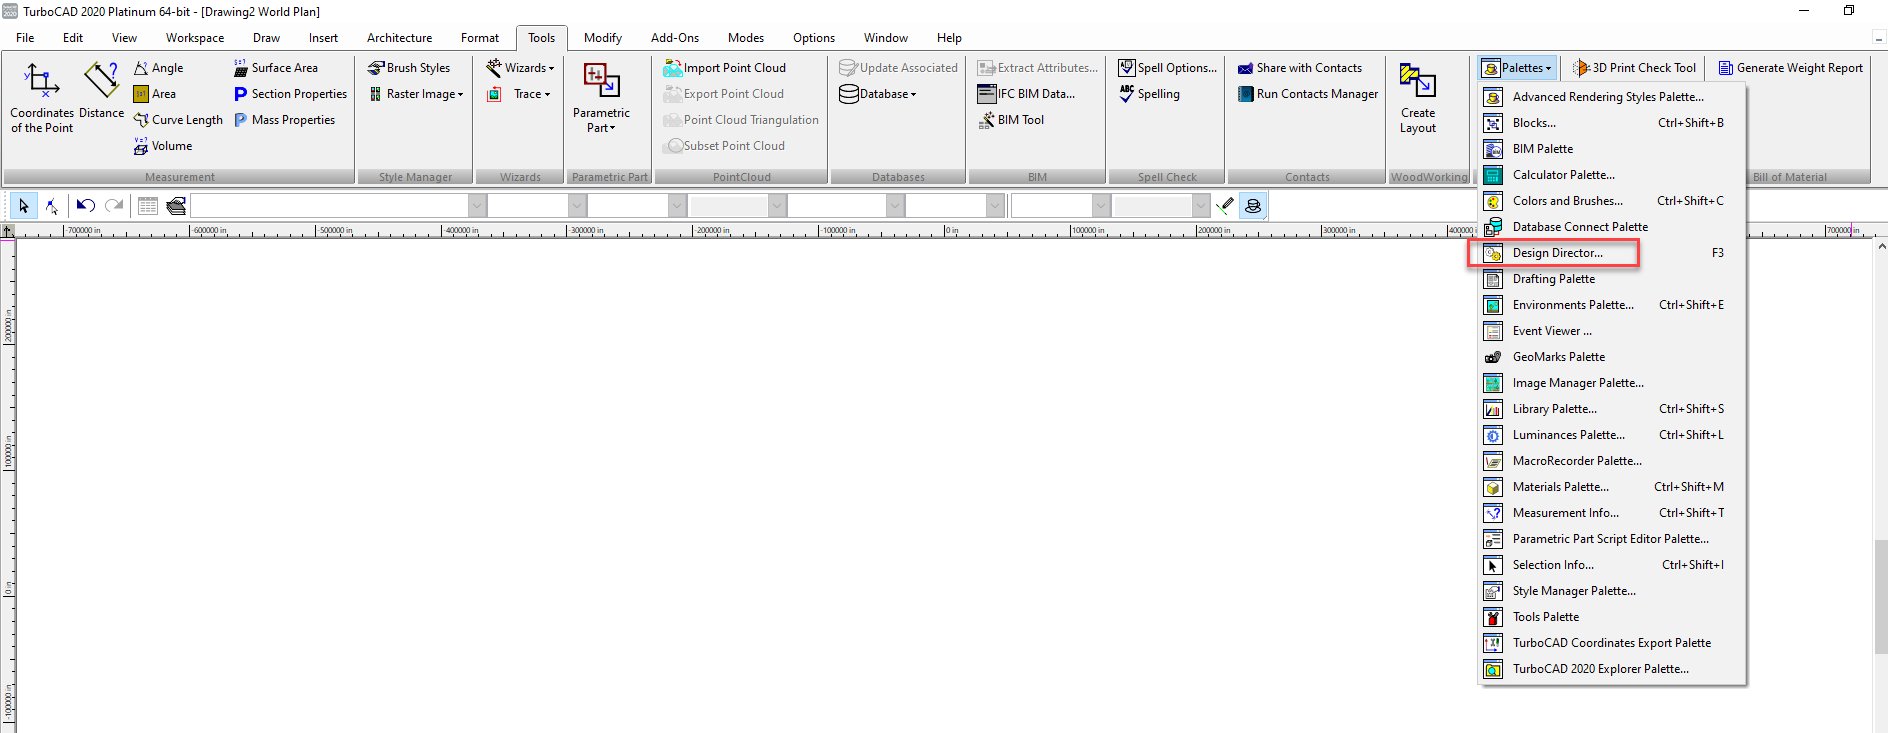1888x733 pixels.
Task: Open Section Properties
Action: point(291,94)
